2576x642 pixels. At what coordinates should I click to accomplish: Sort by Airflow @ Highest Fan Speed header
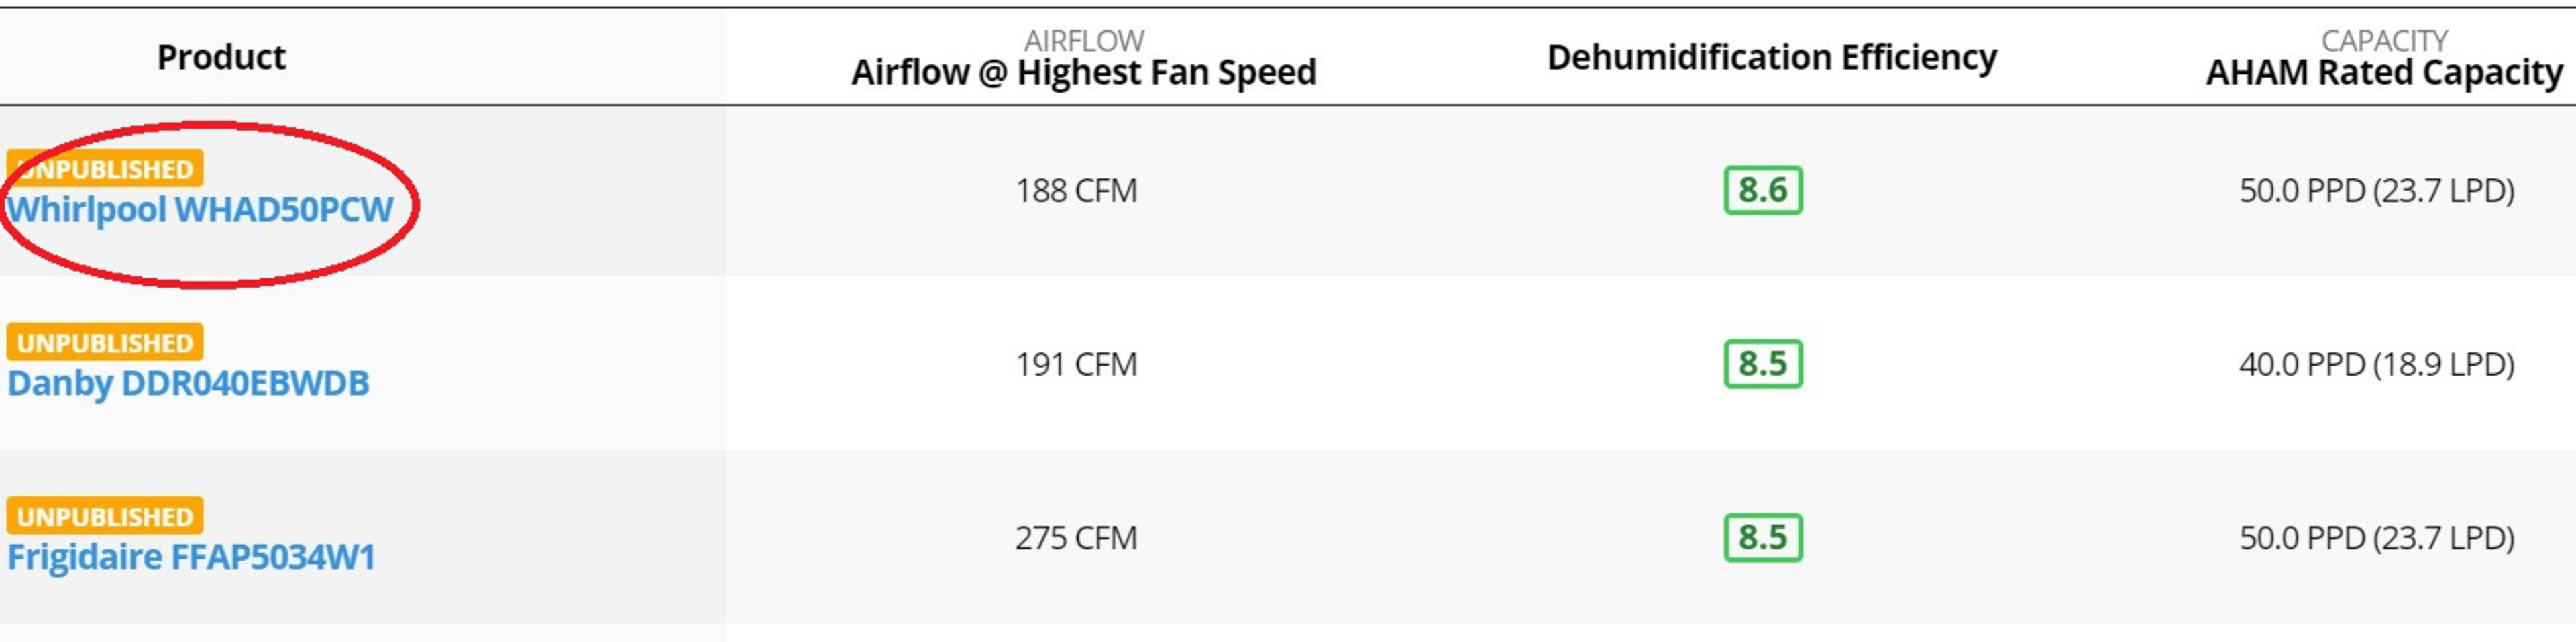1083,72
